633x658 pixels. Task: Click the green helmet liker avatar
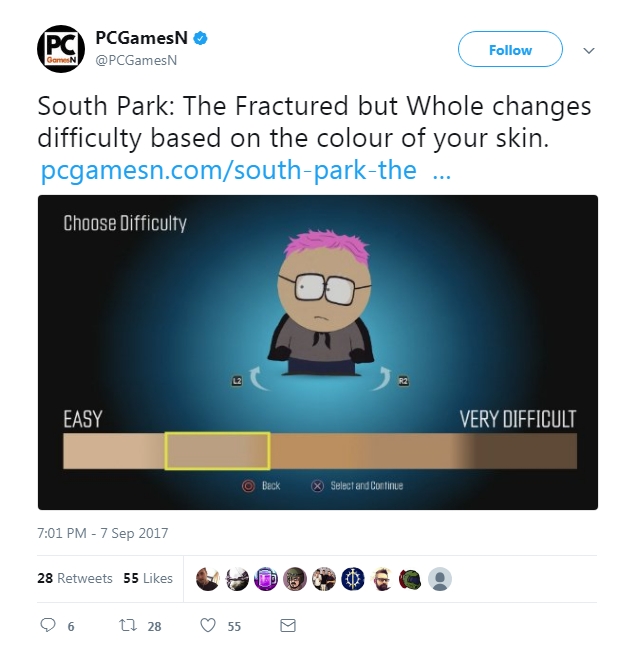click(410, 579)
